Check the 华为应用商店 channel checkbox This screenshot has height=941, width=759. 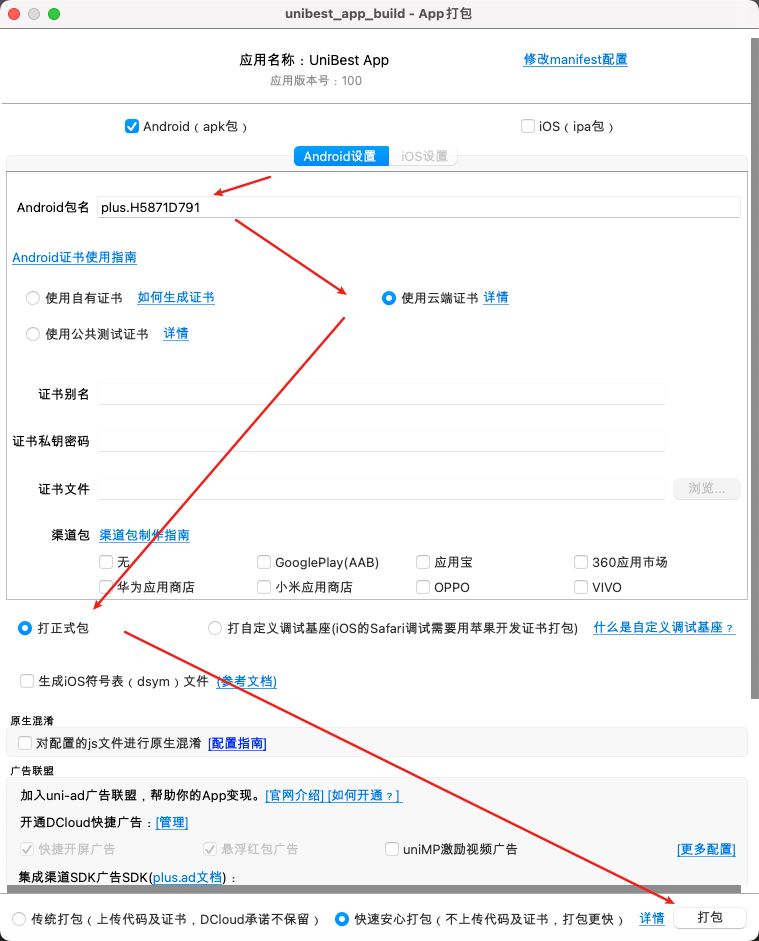pos(106,586)
